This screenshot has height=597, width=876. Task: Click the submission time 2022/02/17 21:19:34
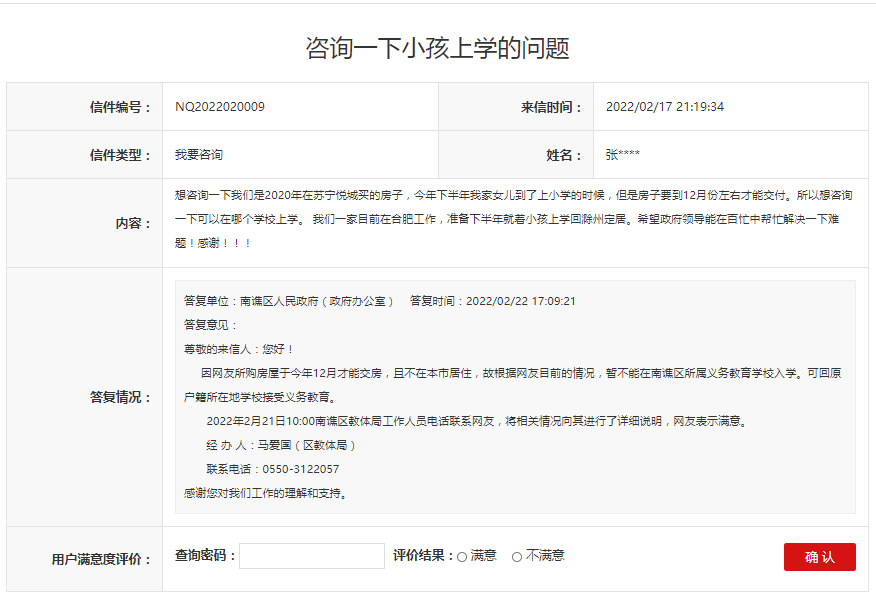665,107
